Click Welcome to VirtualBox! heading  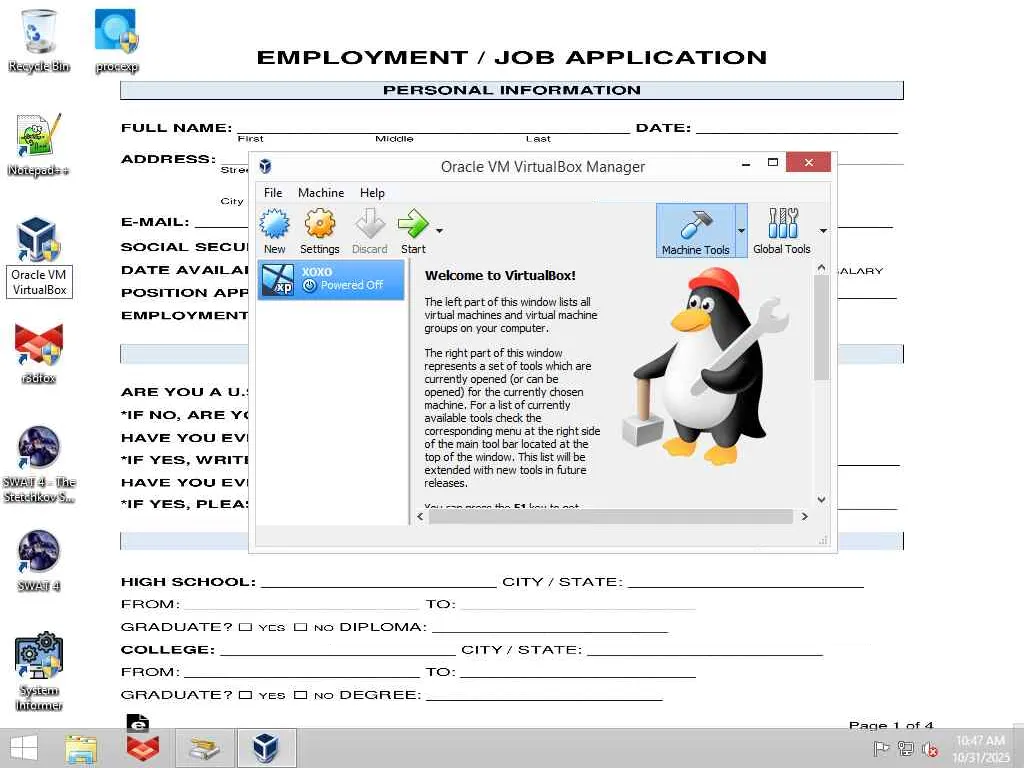500,276
